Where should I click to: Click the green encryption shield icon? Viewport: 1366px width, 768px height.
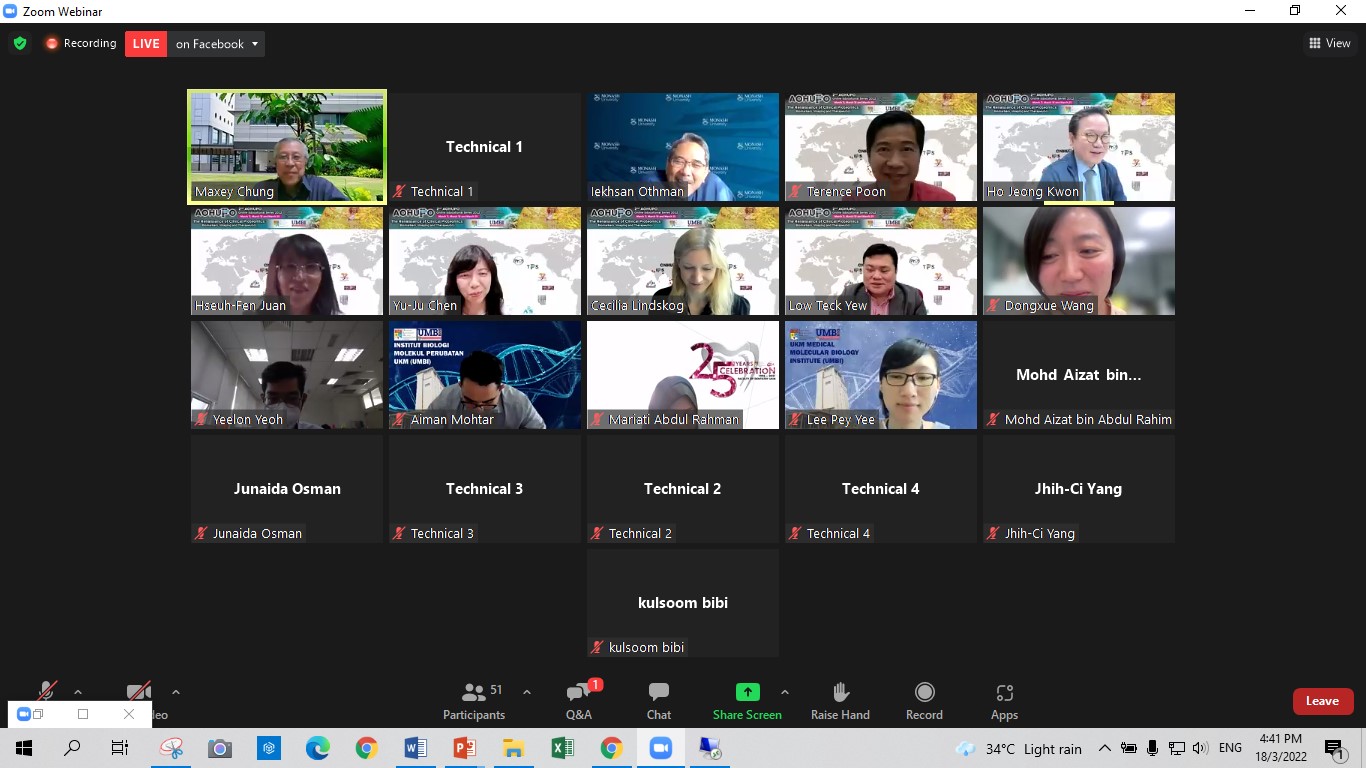(19, 44)
